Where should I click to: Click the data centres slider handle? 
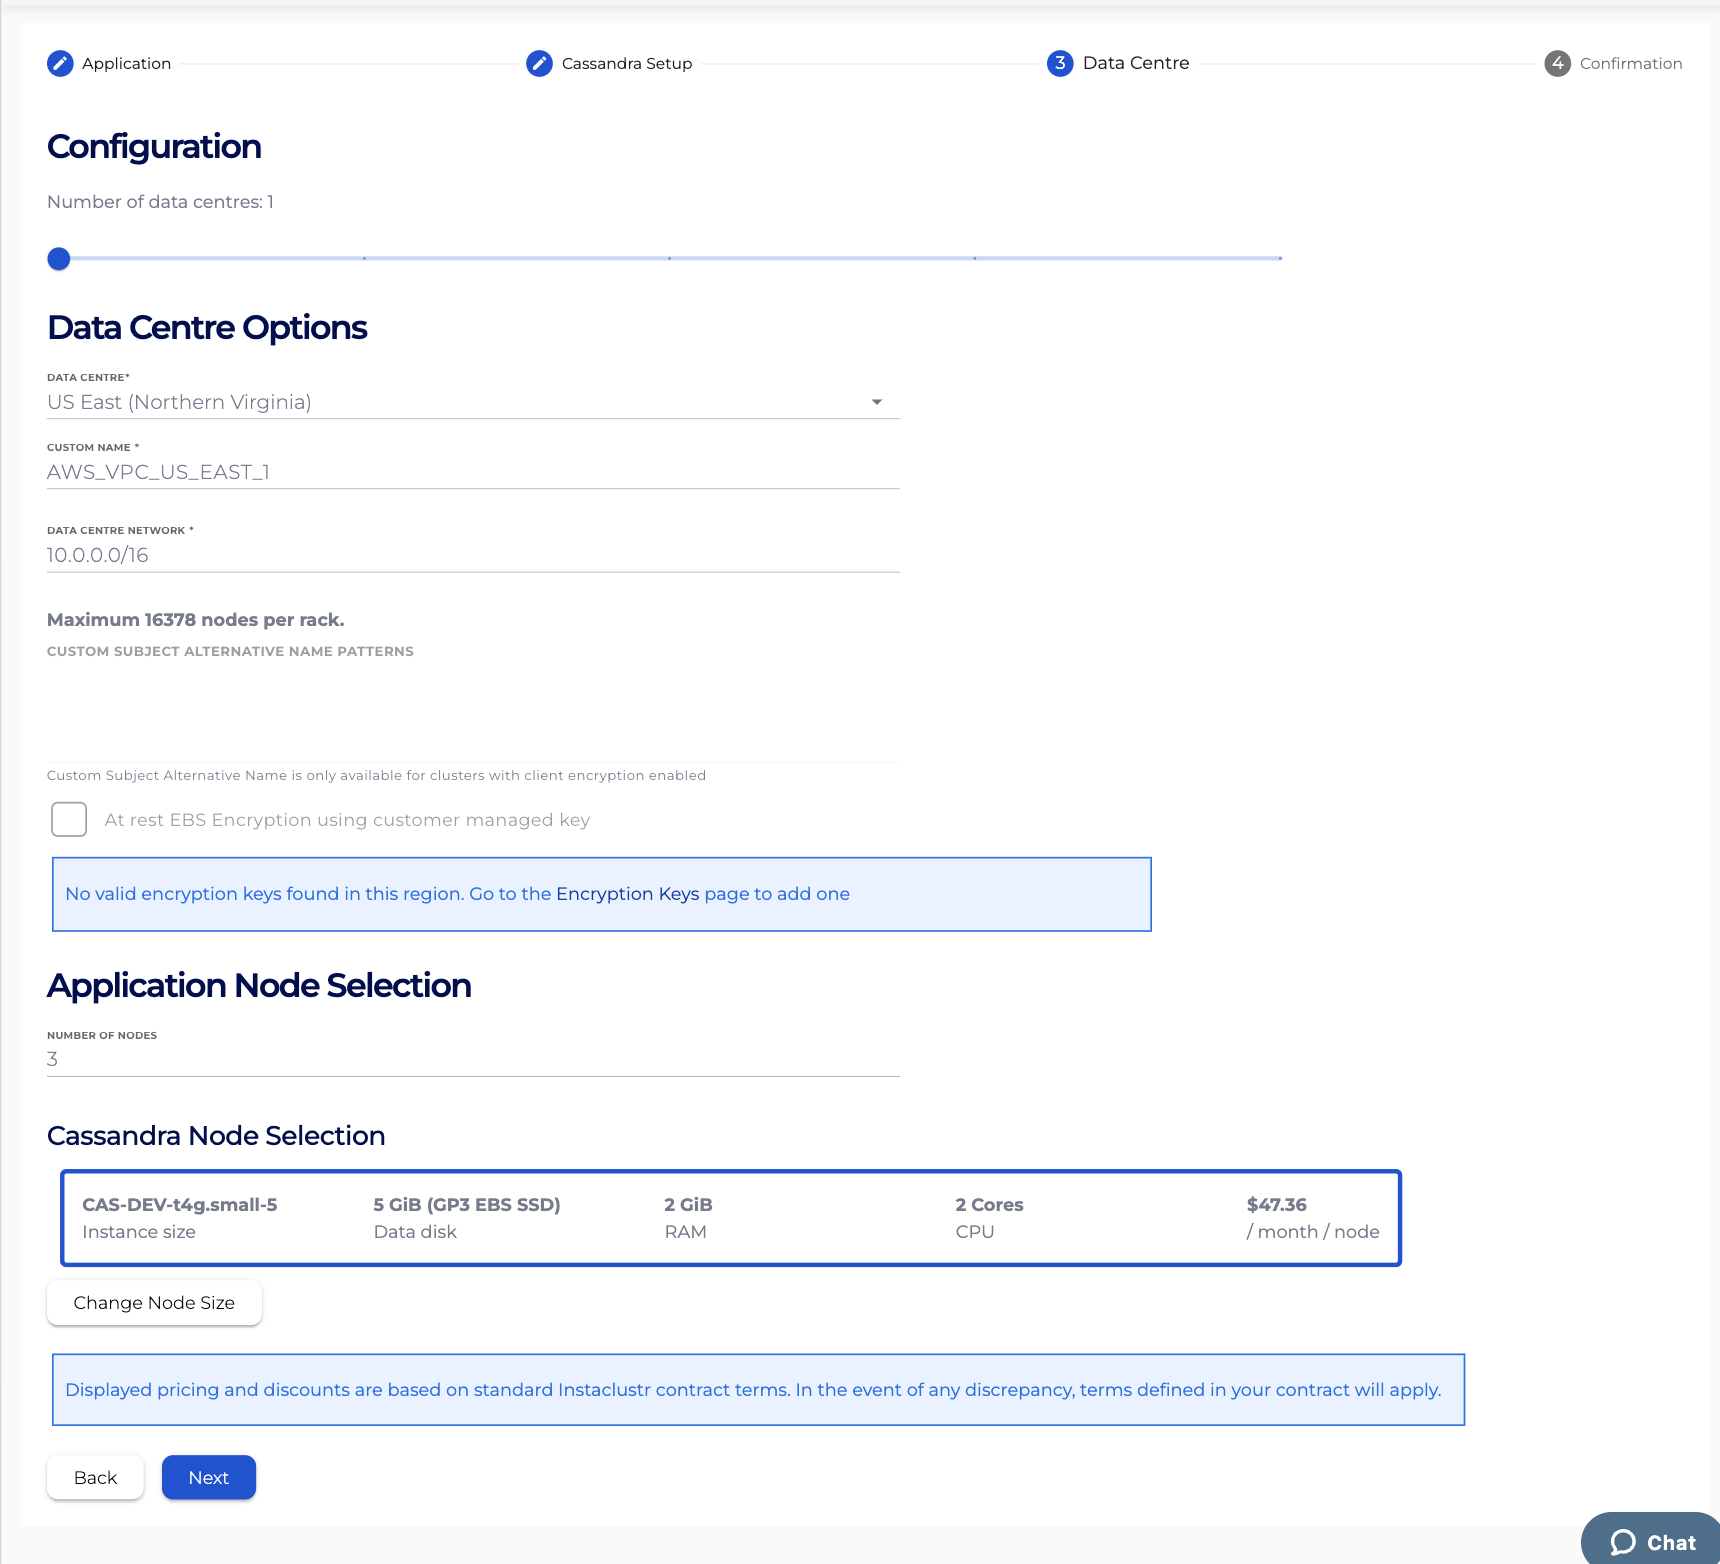tap(59, 259)
